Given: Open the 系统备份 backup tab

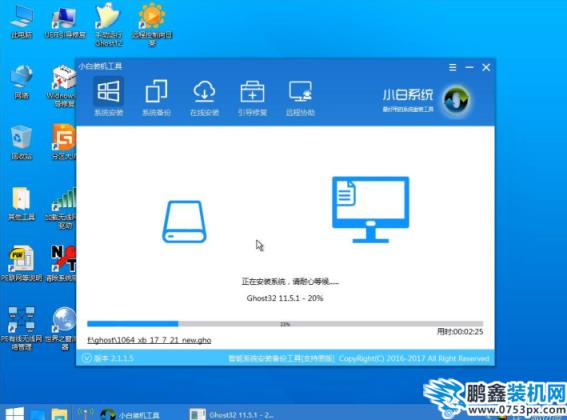Looking at the screenshot, I should [x=156, y=98].
